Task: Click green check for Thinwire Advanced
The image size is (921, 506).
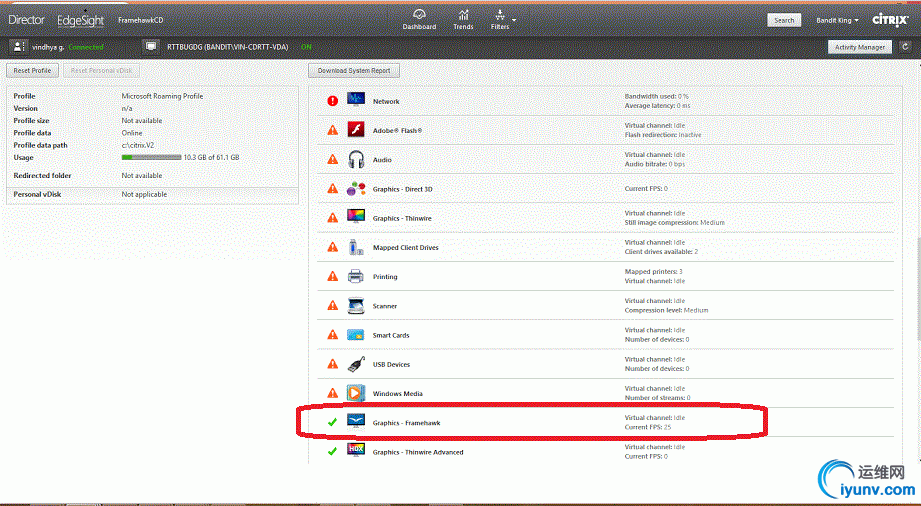Action: pyautogui.click(x=332, y=451)
